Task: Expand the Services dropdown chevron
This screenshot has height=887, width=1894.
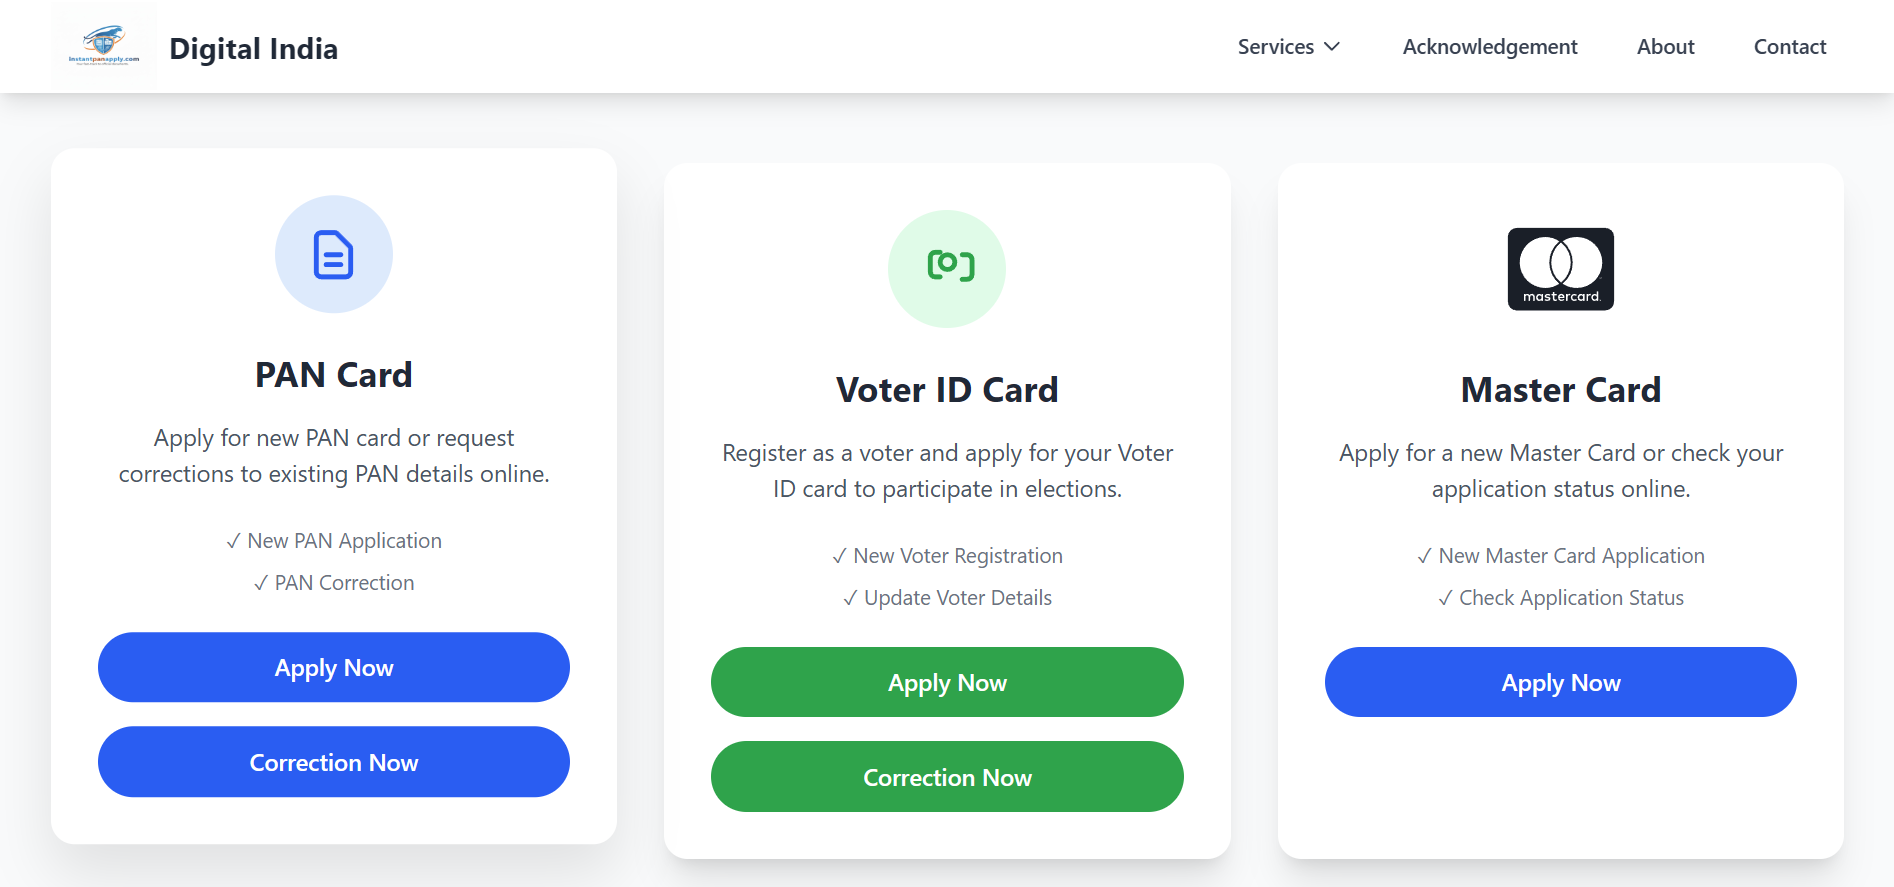Action: coord(1332,47)
